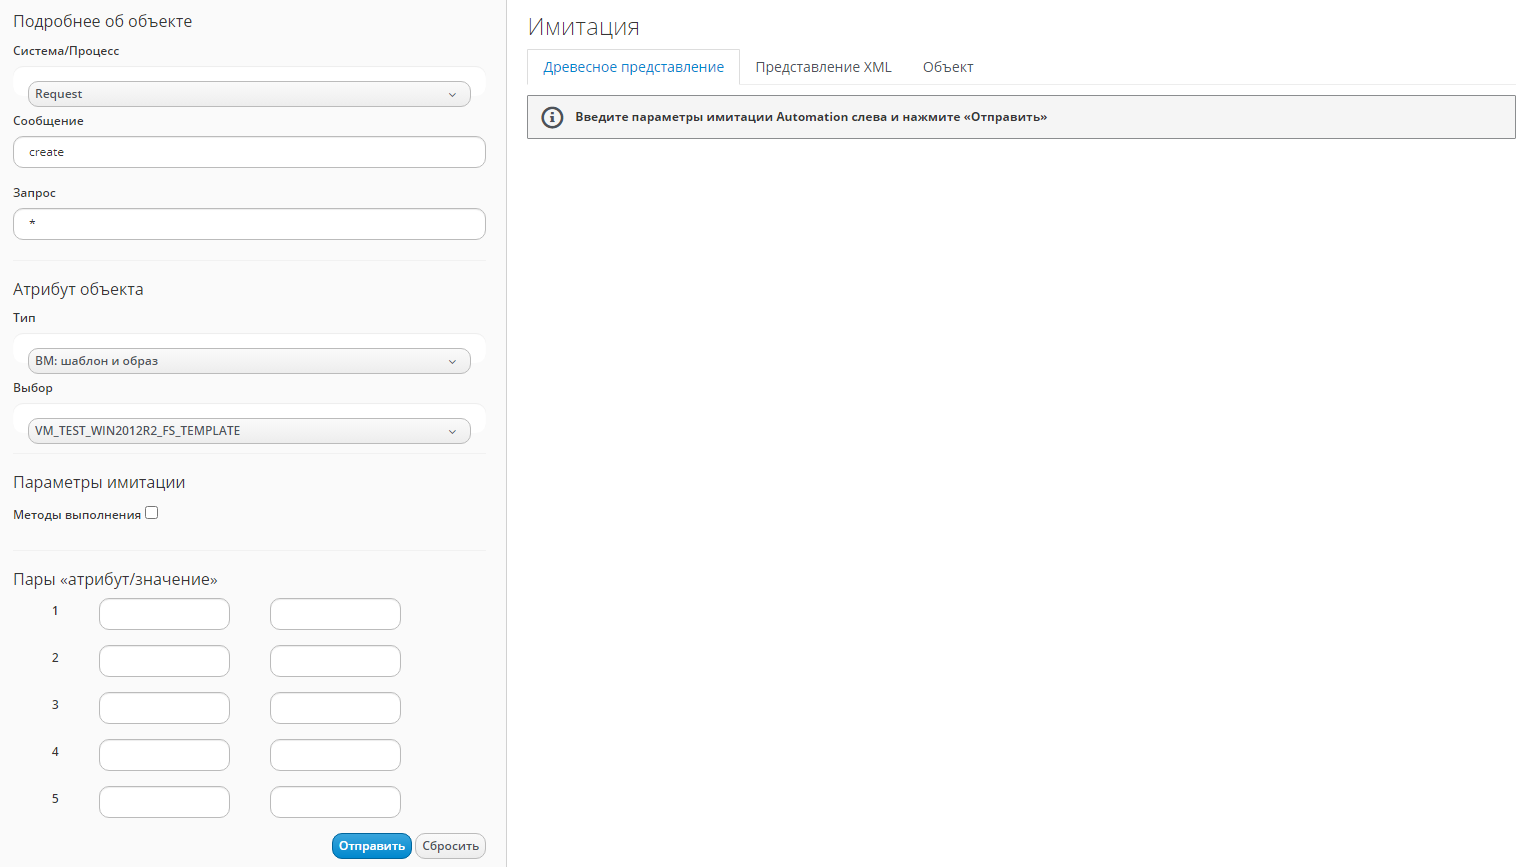Click the attribute field in row 2
Viewport: 1525px width, 867px height.
164,661
